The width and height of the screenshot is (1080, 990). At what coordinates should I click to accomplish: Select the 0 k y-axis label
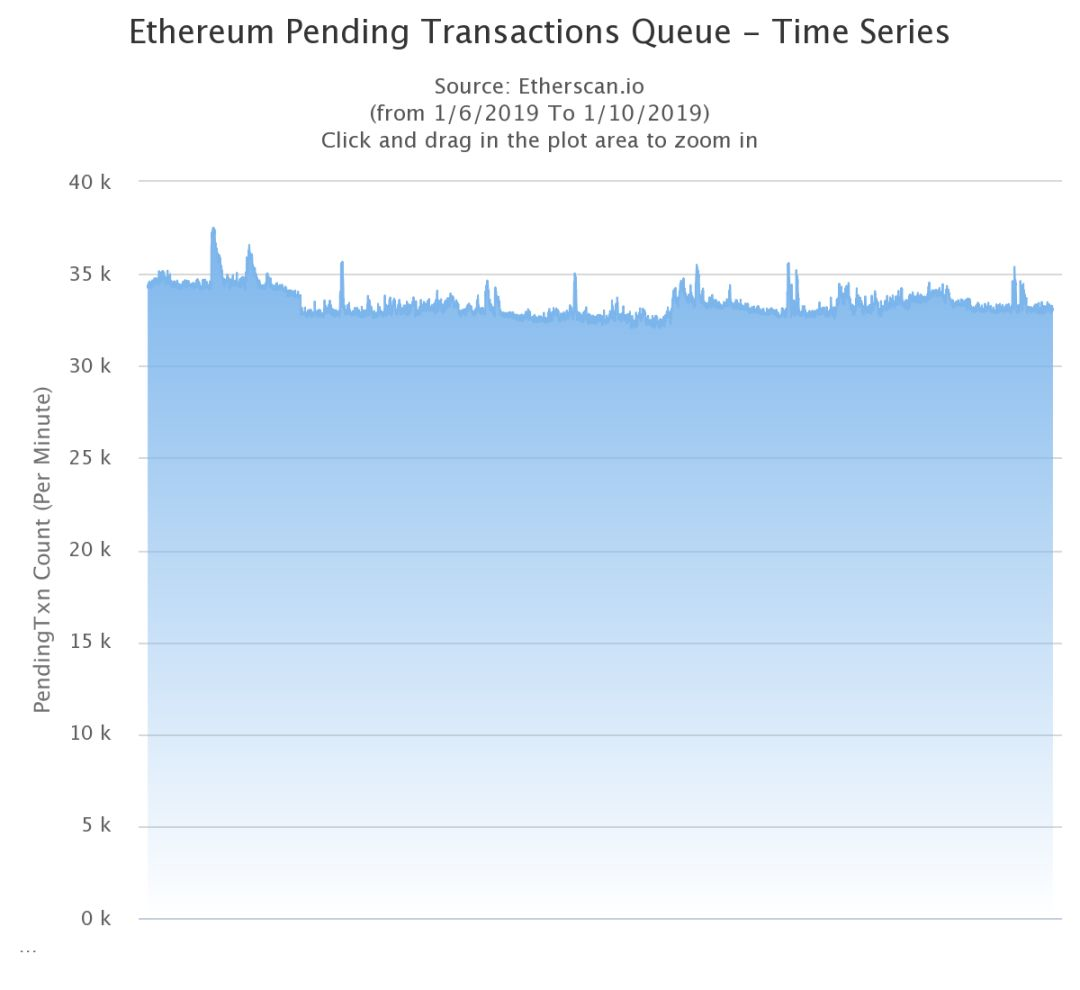(93, 918)
